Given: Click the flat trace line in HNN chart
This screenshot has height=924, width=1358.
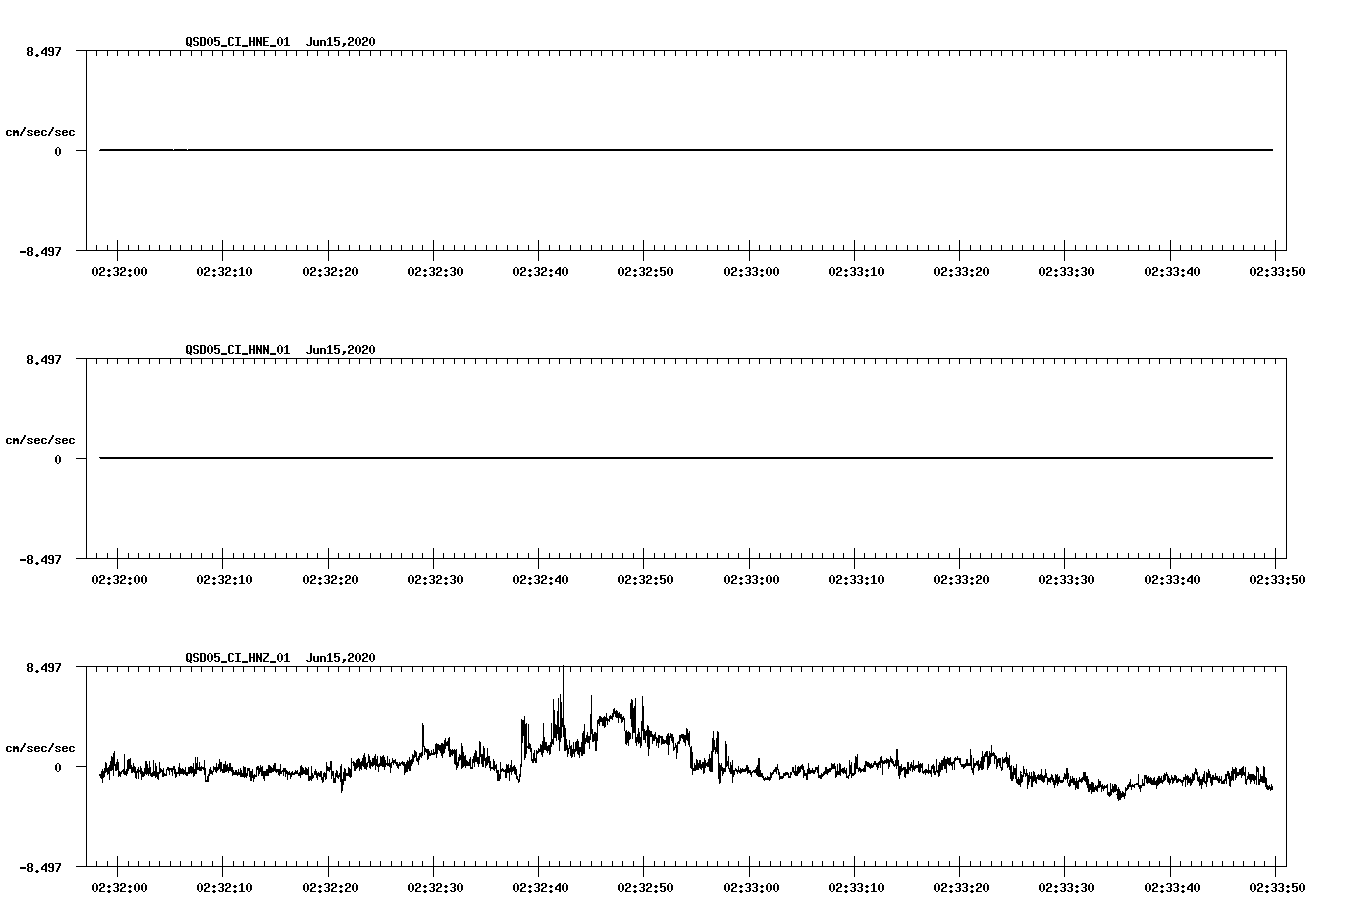Looking at the screenshot, I should click(x=686, y=458).
